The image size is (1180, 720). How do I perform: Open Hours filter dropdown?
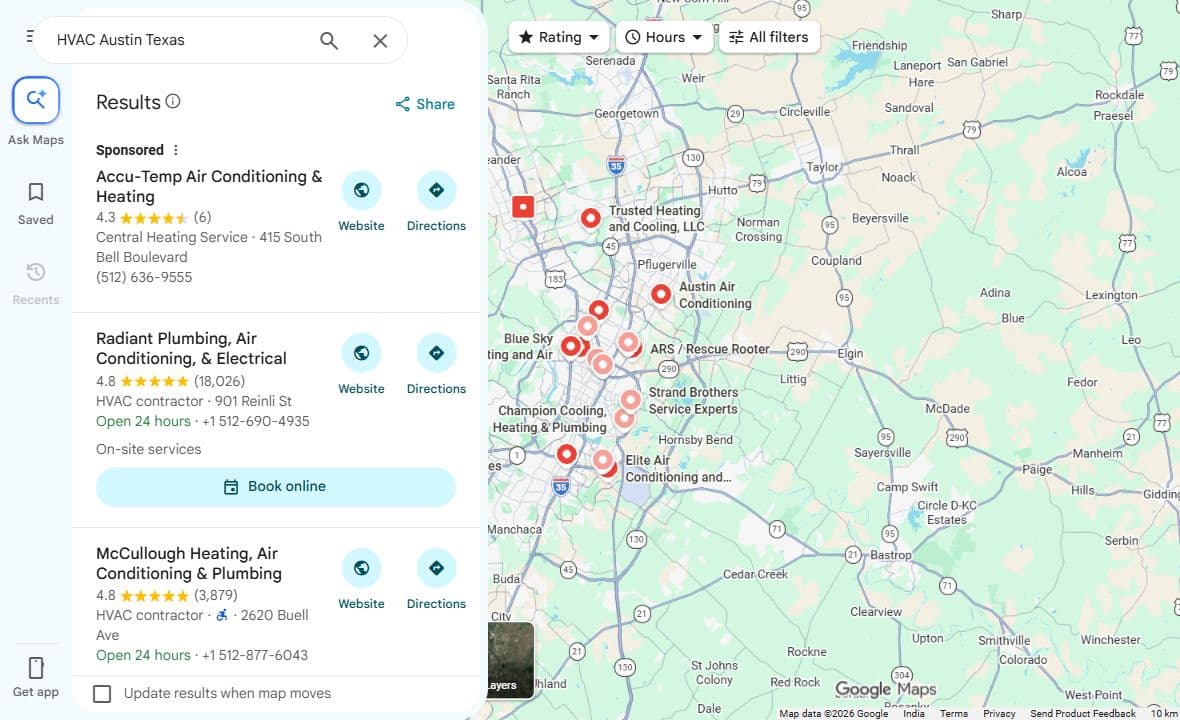pos(664,37)
